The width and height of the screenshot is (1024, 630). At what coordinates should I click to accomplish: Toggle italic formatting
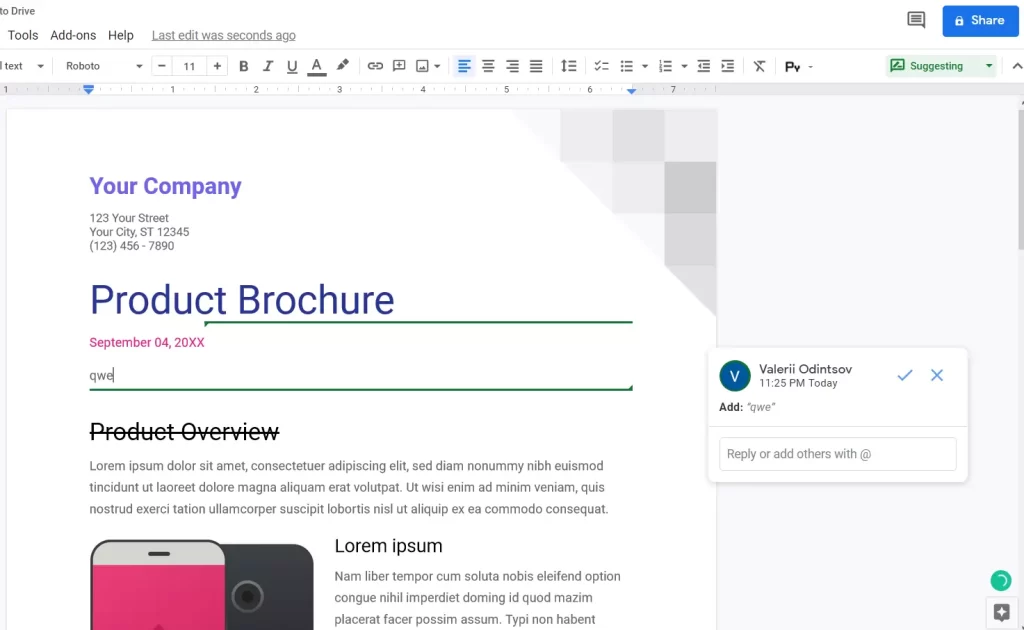(268, 66)
